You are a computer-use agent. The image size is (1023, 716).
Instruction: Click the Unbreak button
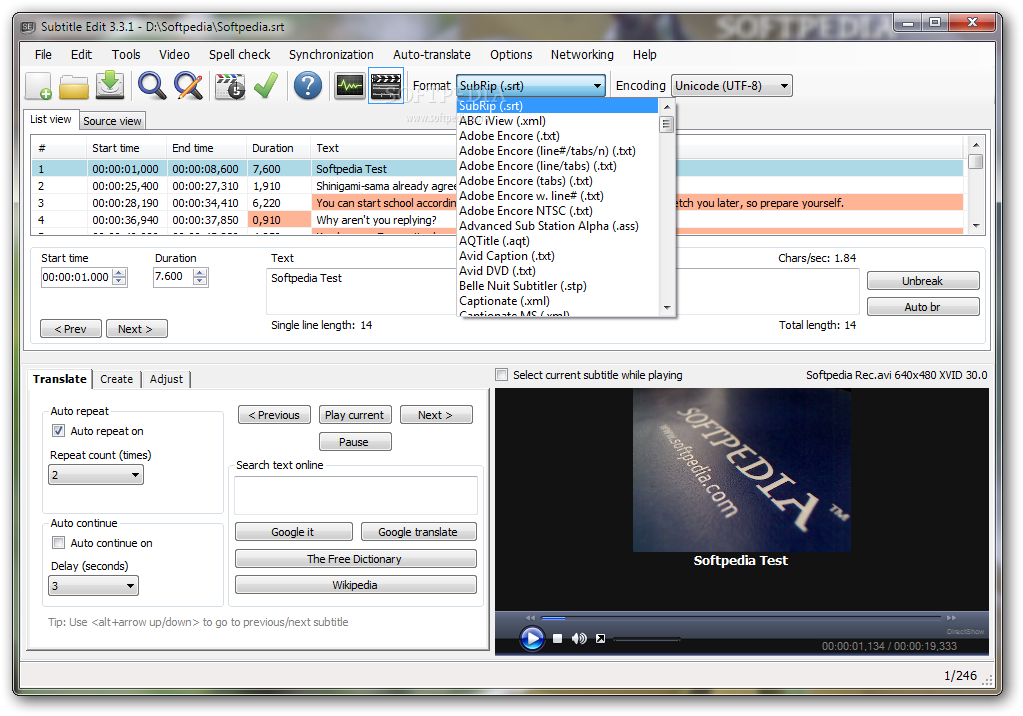[923, 281]
